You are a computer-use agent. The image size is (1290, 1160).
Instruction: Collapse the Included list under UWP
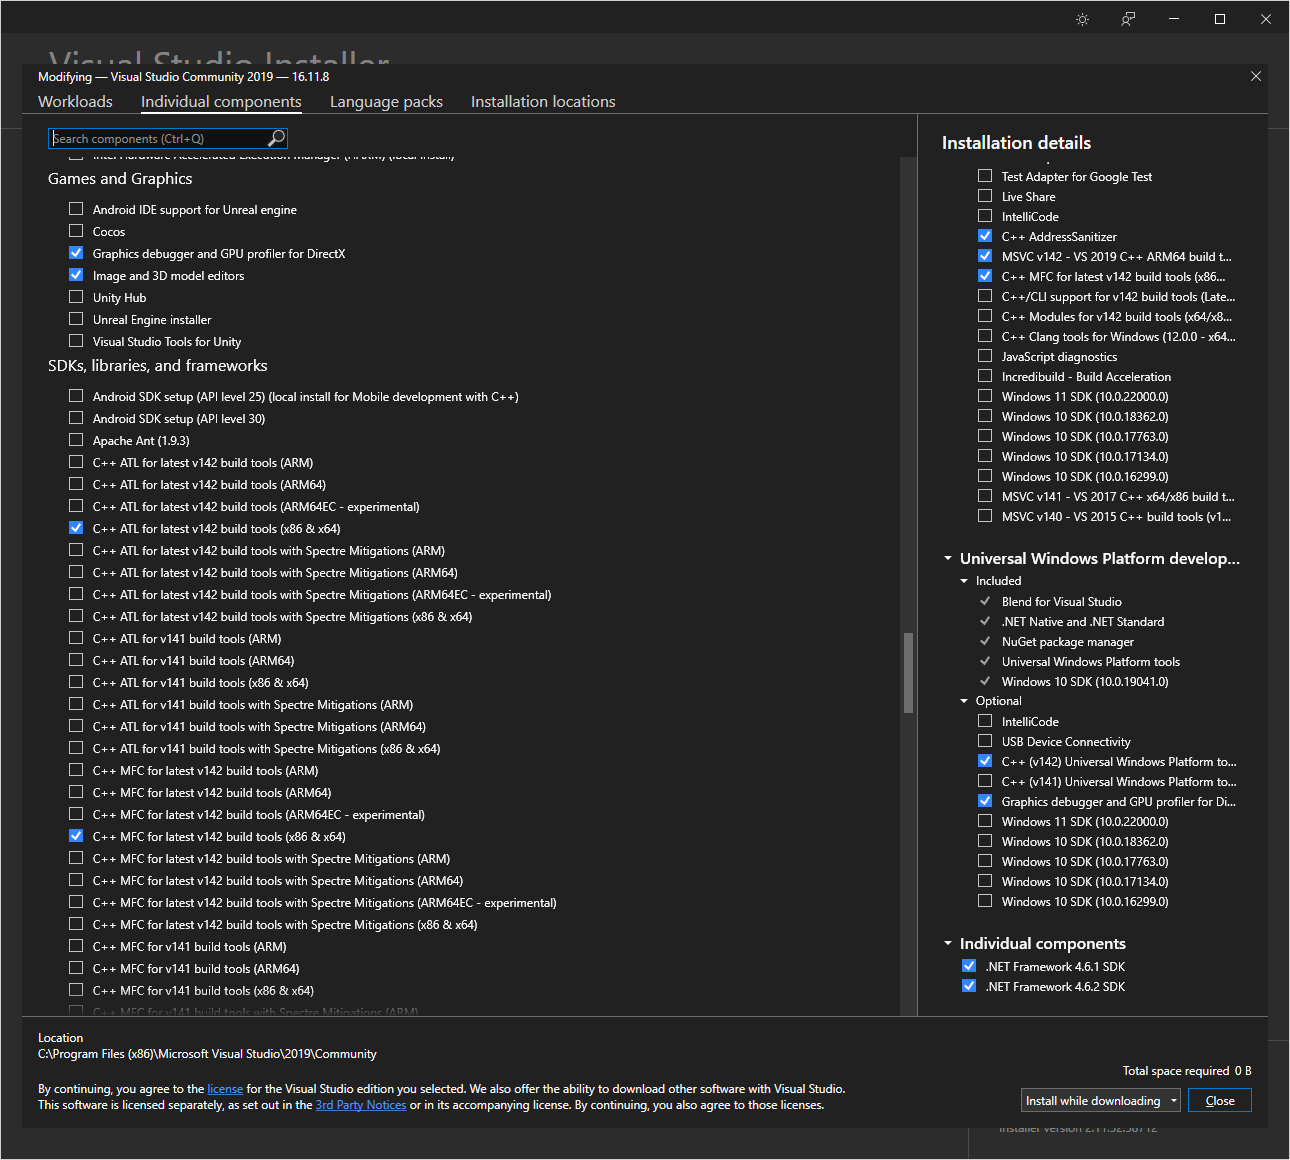pyautogui.click(x=964, y=581)
